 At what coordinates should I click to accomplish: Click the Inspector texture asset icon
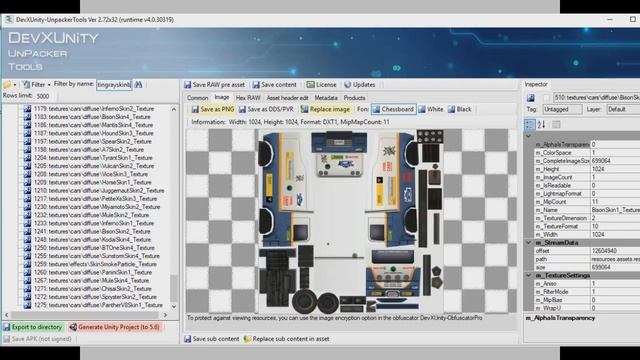pos(531,98)
